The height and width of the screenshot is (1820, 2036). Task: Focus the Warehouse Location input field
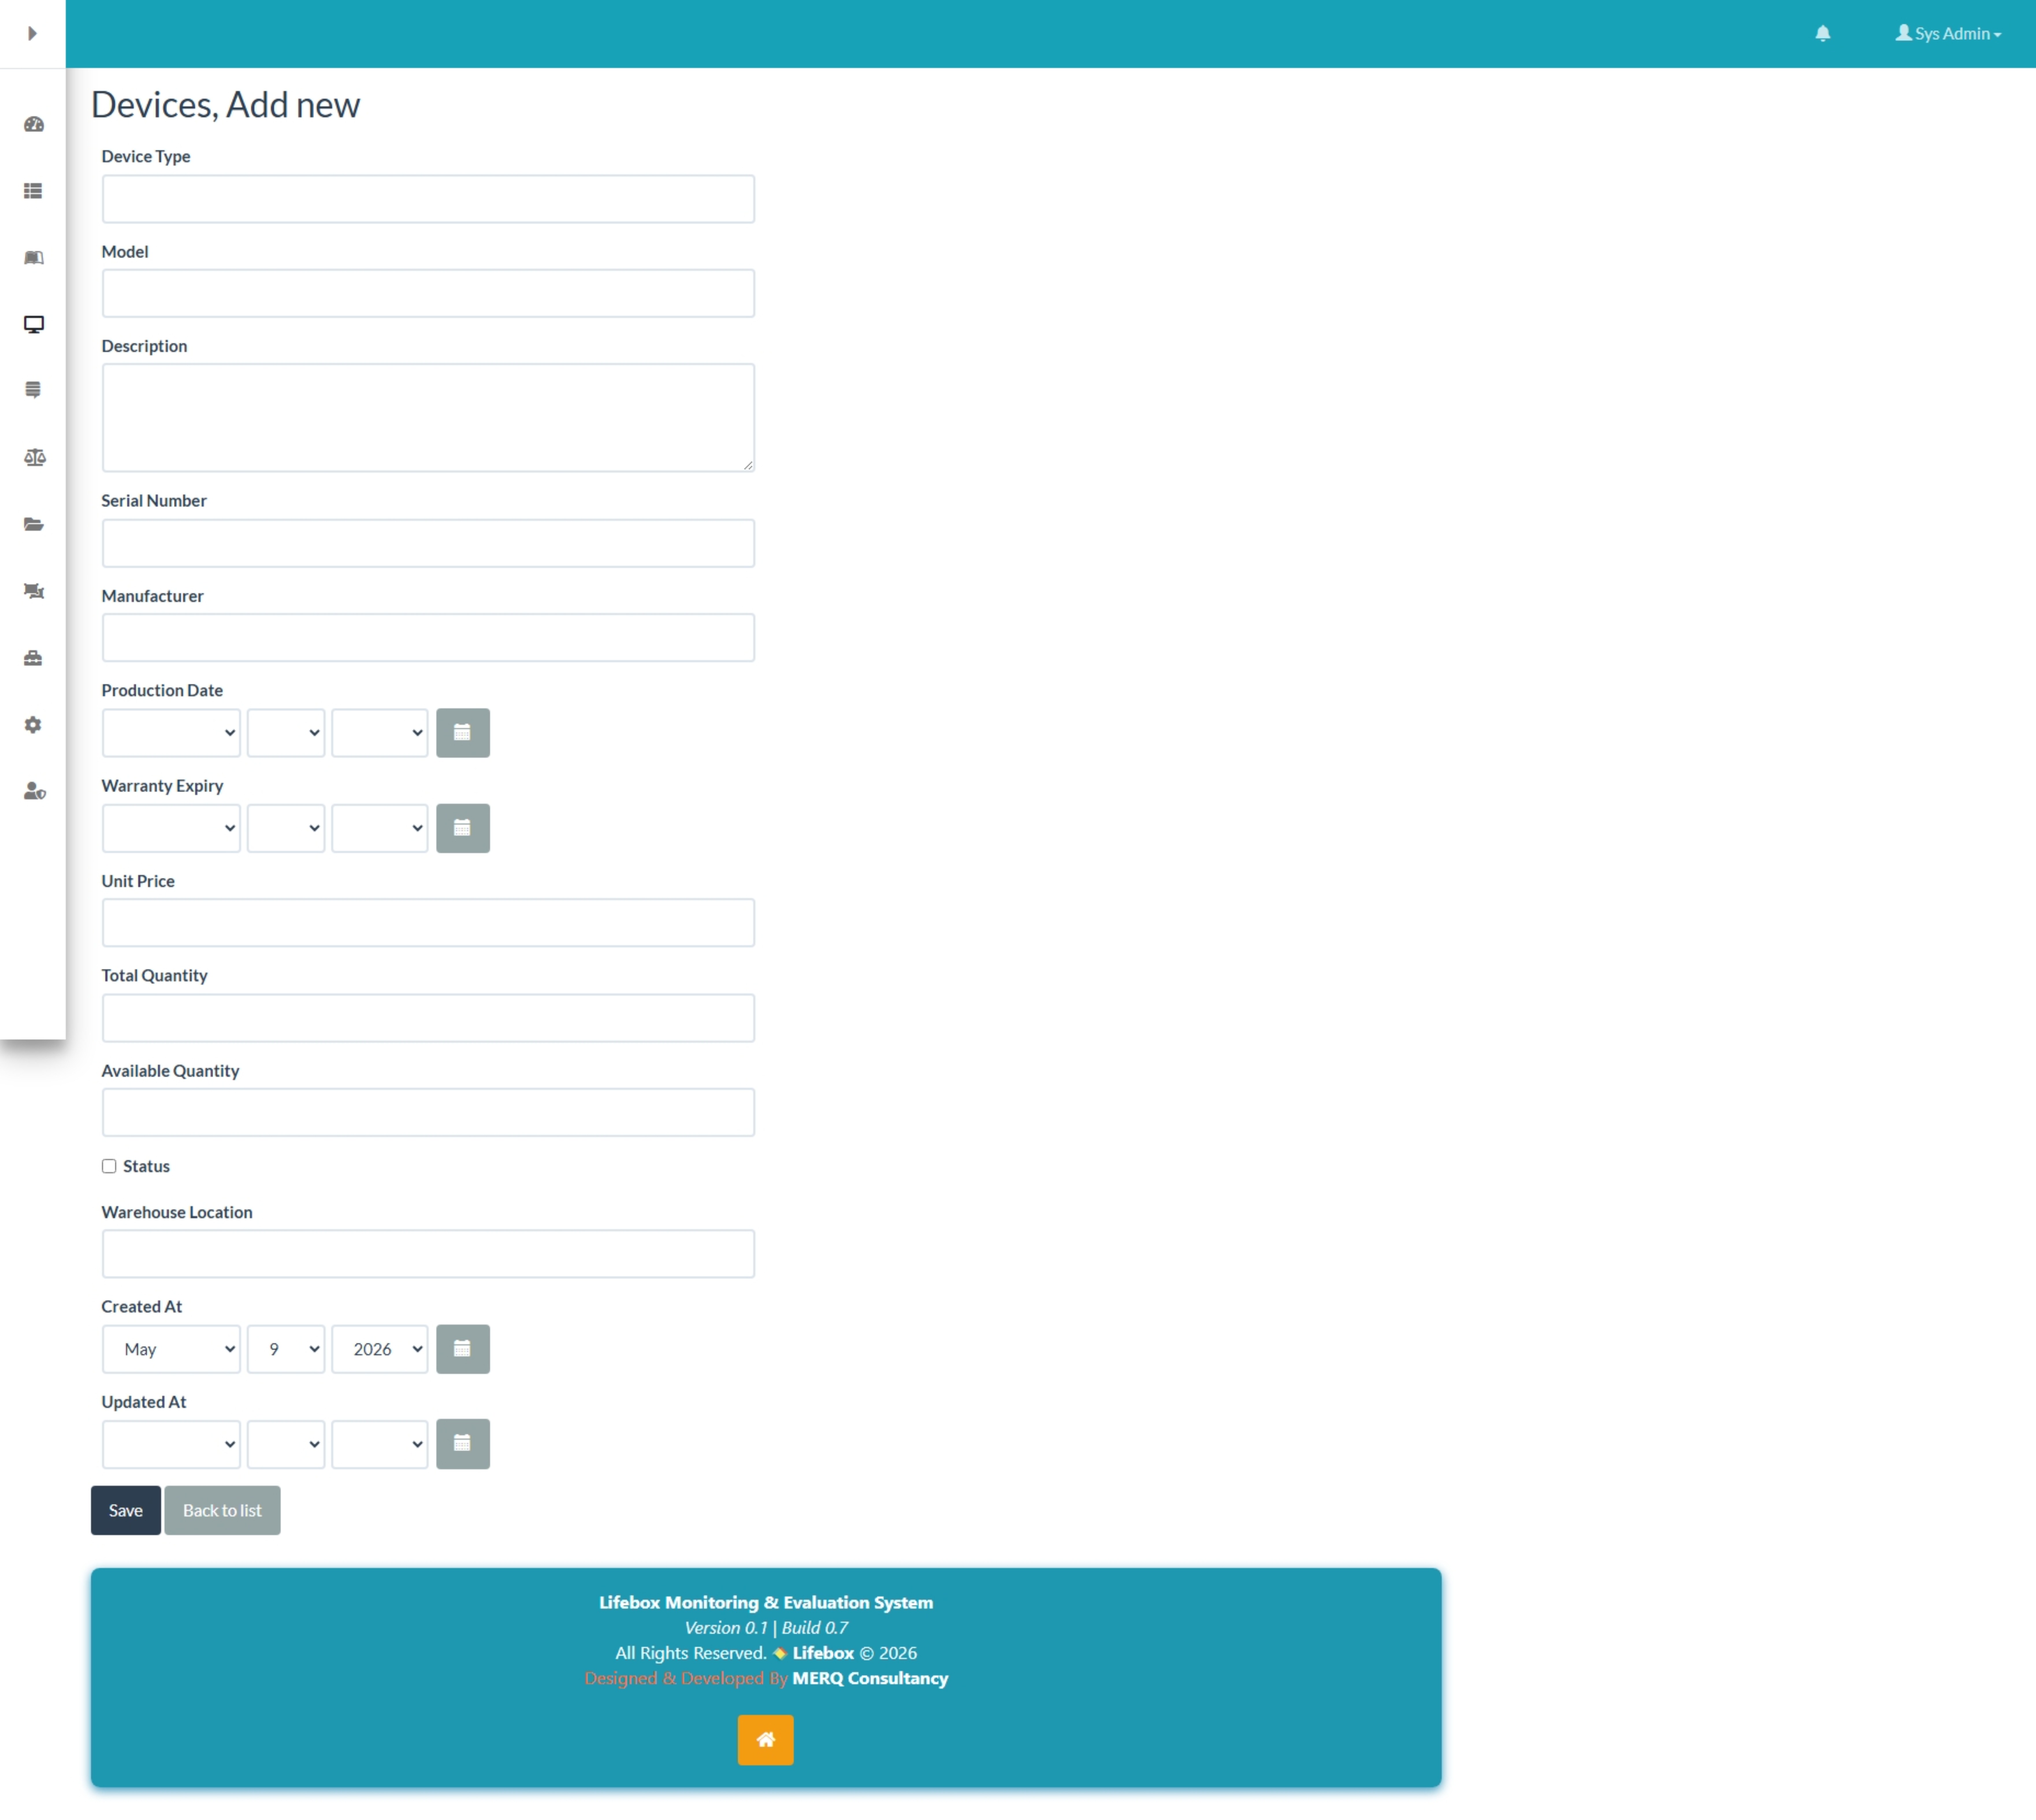[x=428, y=1254]
